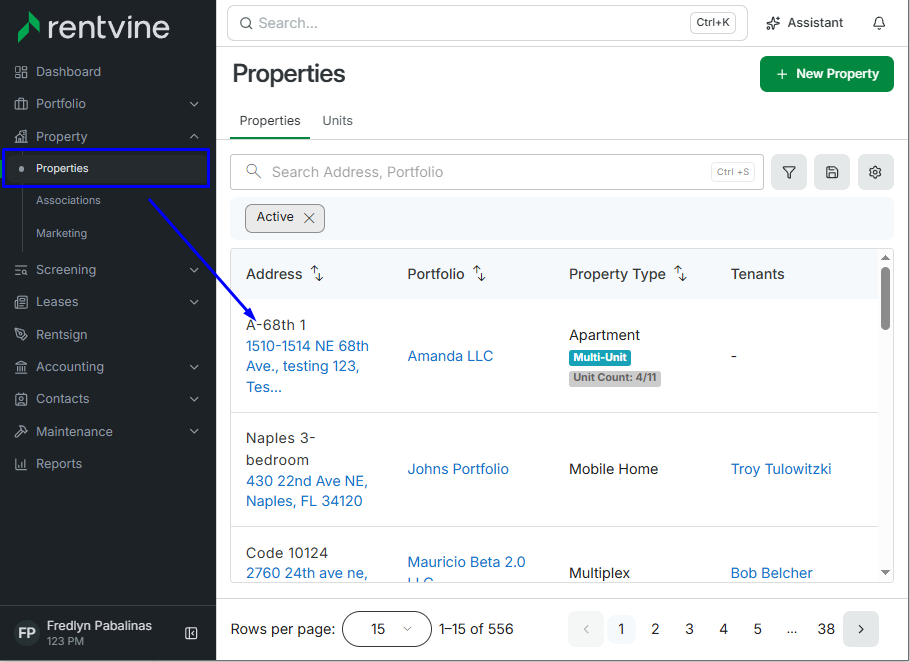The height and width of the screenshot is (662, 910).
Task: Switch to the Units tab
Action: point(337,121)
